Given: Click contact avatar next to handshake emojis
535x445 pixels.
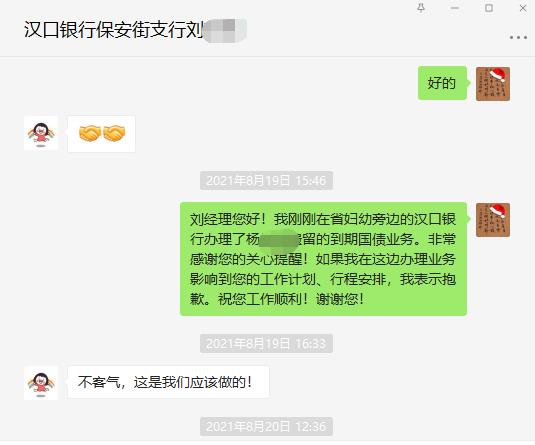Looking at the screenshot, I should 41,133.
